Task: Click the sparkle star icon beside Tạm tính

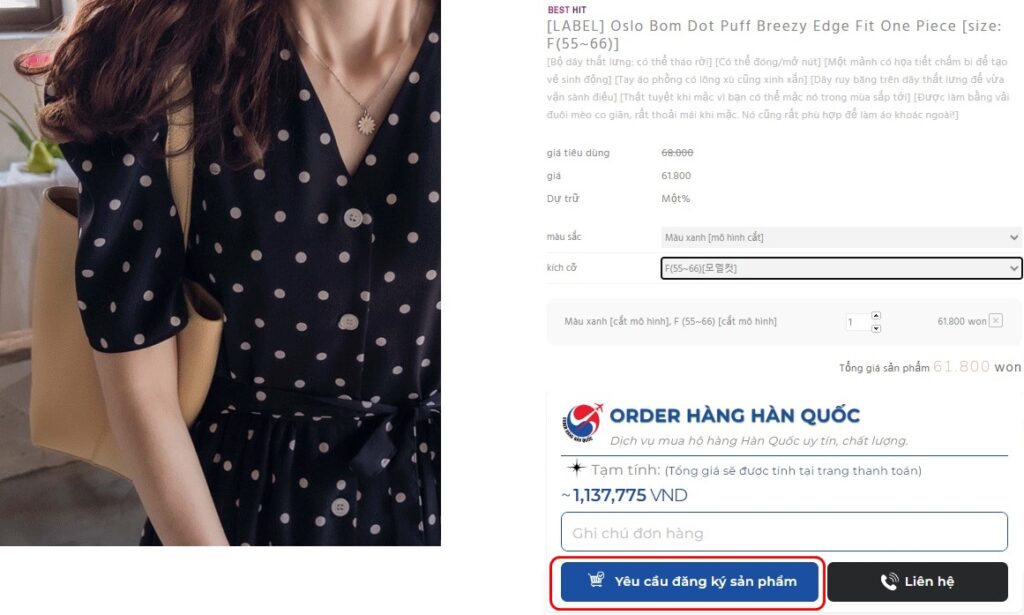Action: pos(576,467)
